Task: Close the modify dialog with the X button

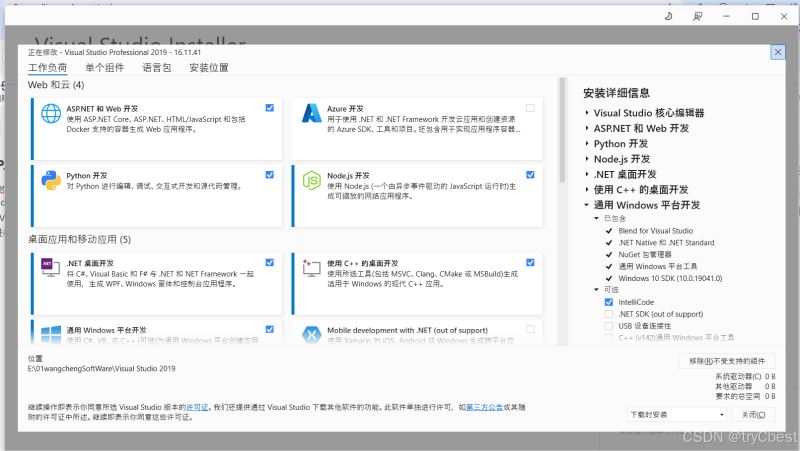Action: [x=778, y=52]
